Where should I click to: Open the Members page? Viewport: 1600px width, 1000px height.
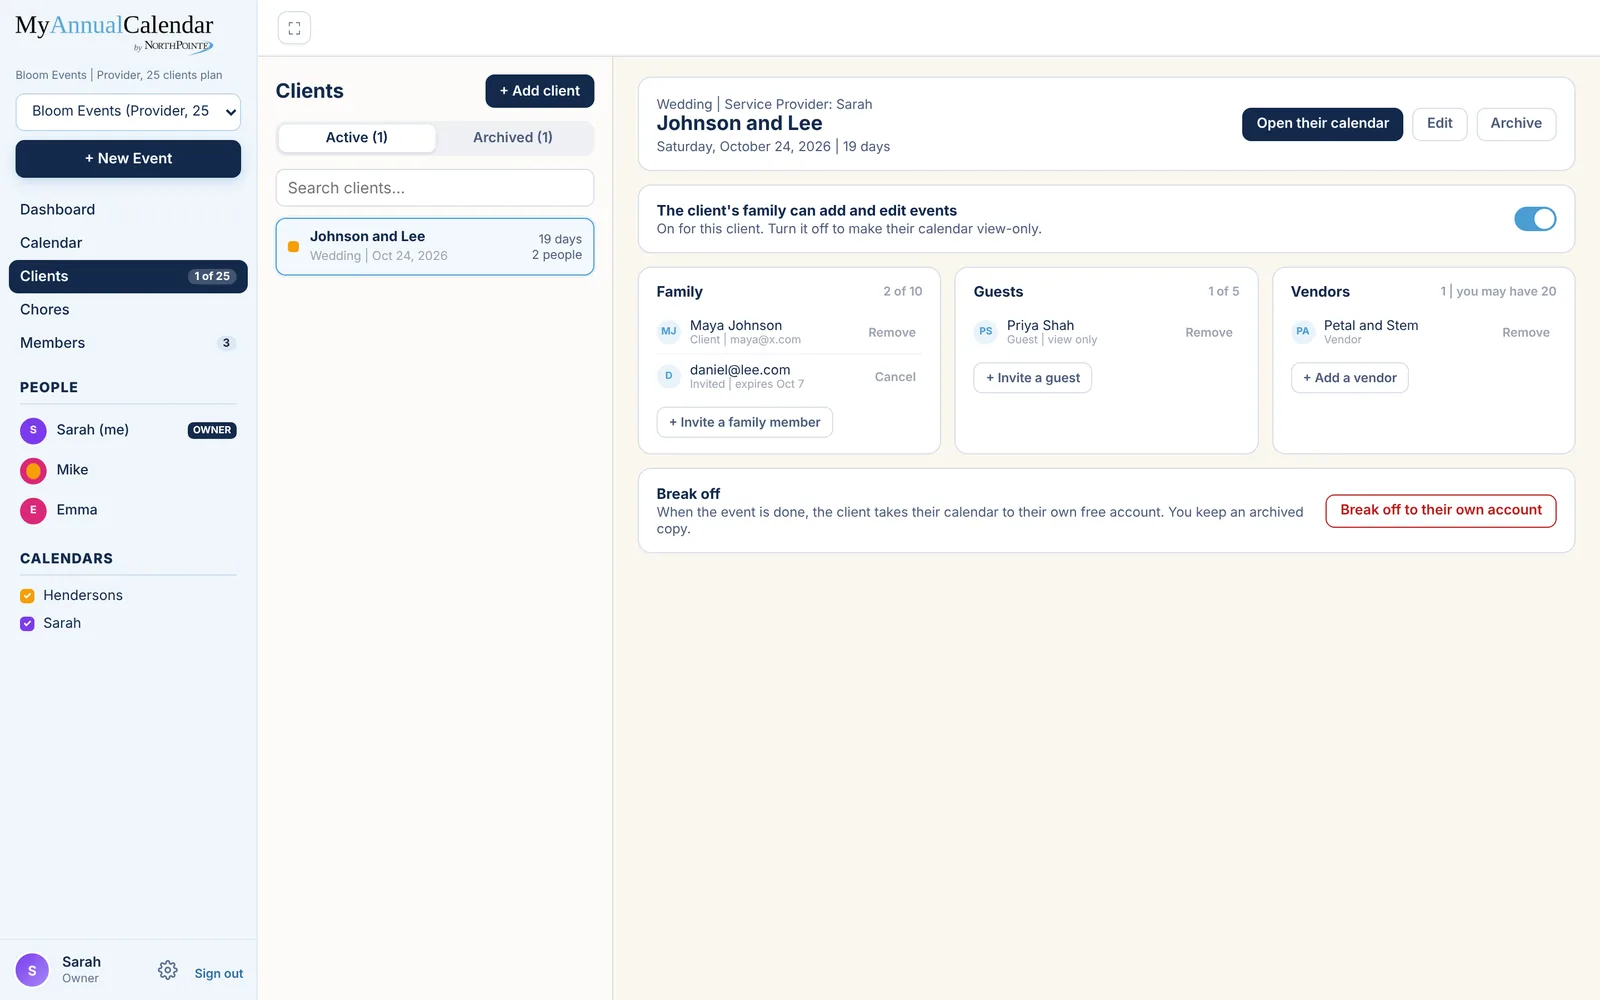pos(128,343)
